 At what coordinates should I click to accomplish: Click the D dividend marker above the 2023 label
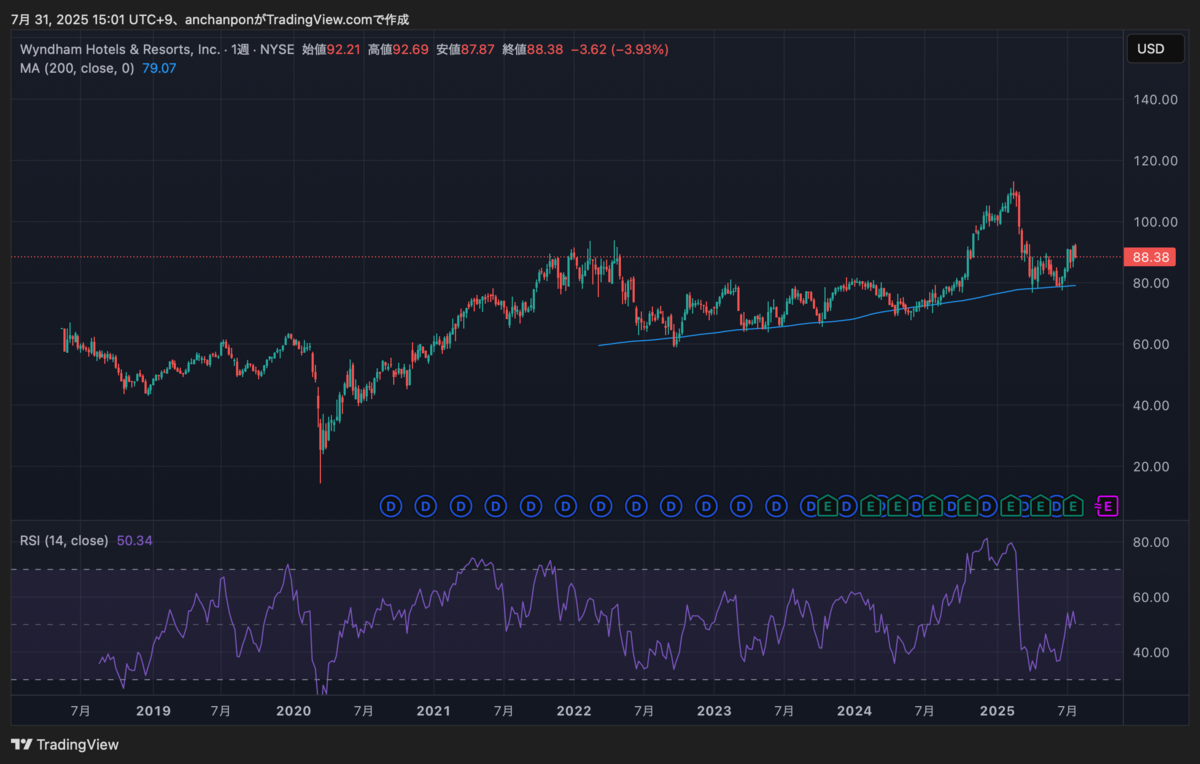(x=705, y=506)
